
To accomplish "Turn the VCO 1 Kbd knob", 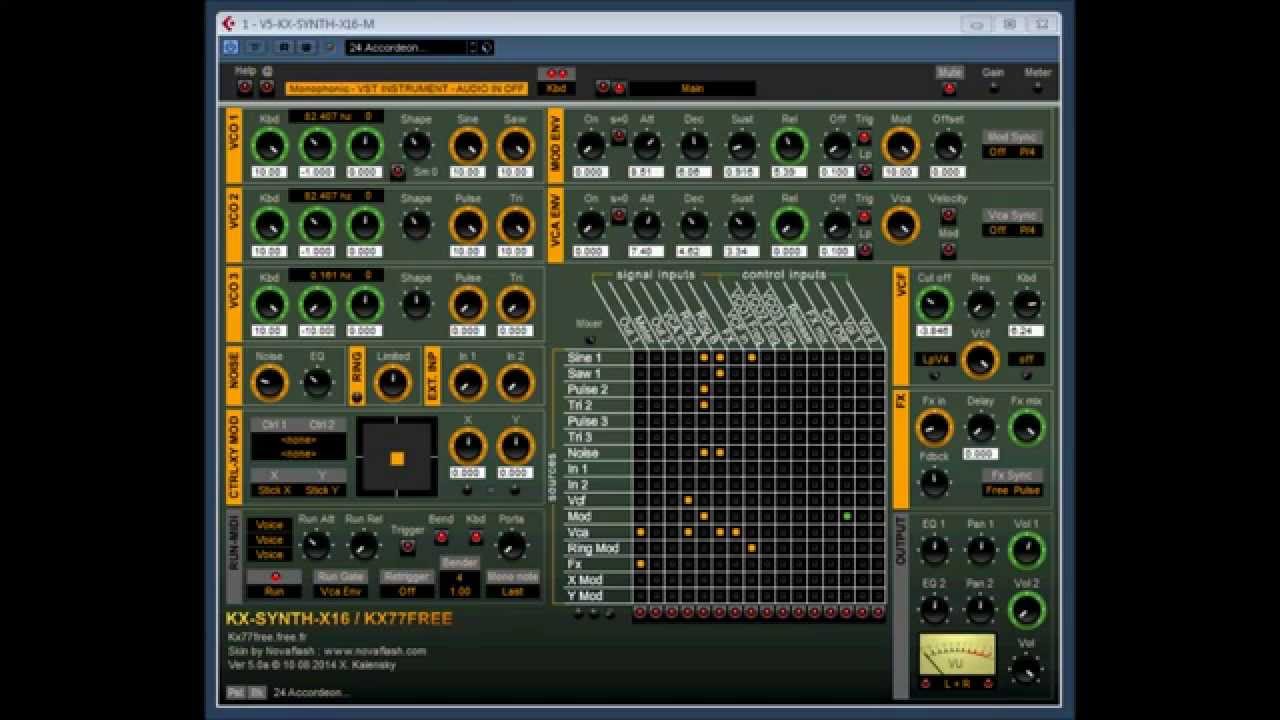I will click(269, 146).
